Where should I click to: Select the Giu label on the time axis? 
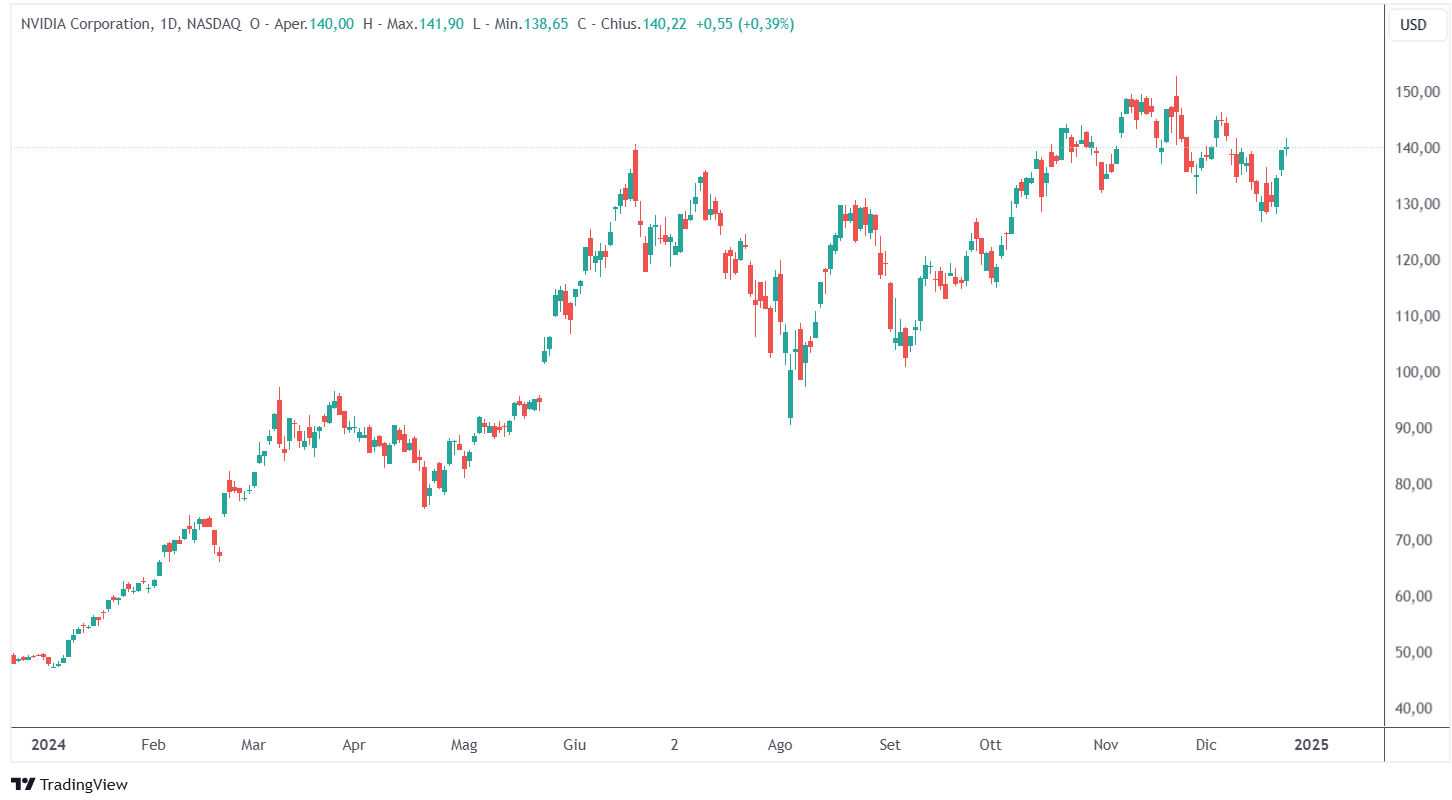pos(575,745)
